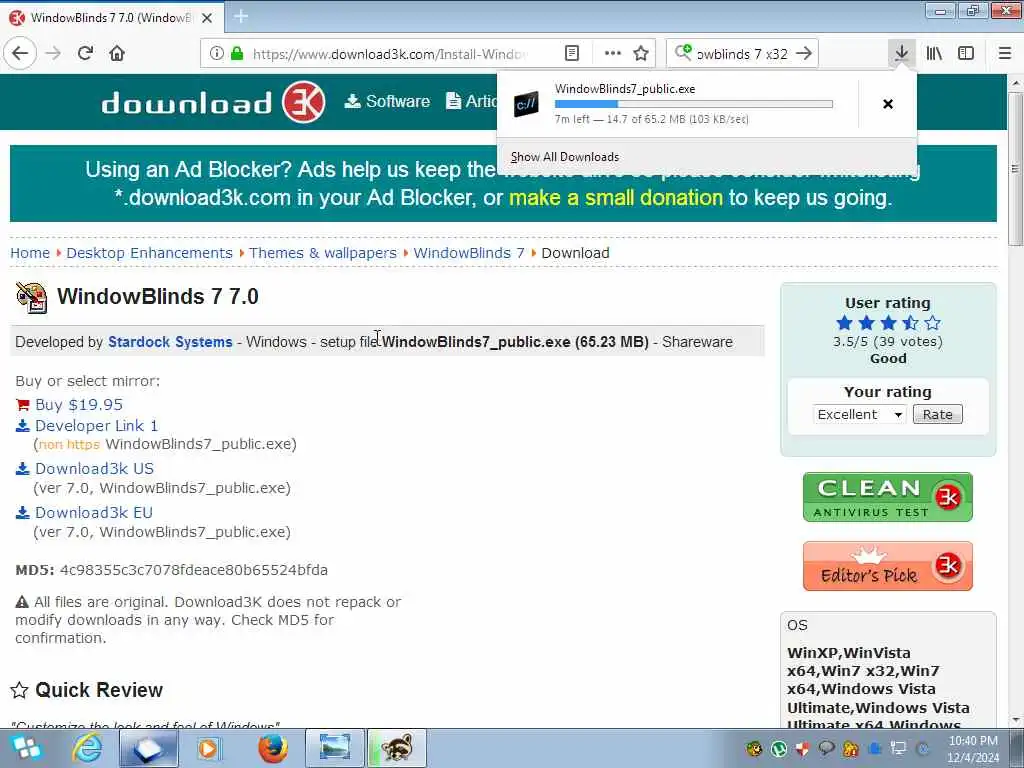The image size is (1024, 768).
Task: Close the WindowBlinds 7 tab
Action: pos(207,18)
